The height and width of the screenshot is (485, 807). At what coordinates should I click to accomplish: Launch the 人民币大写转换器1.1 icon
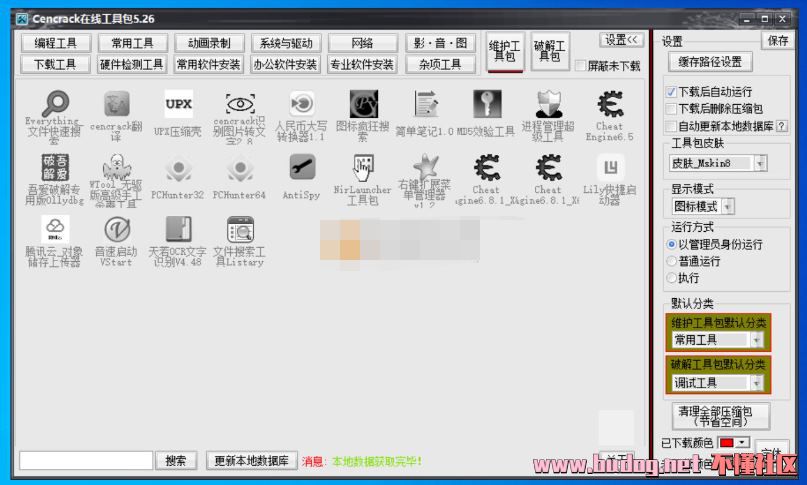(x=302, y=104)
